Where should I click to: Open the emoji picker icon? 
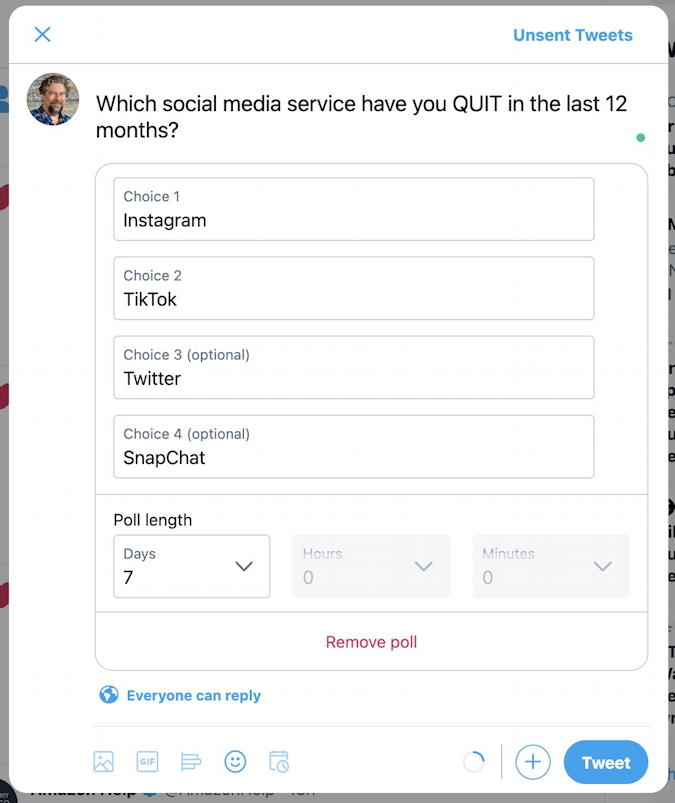click(235, 762)
